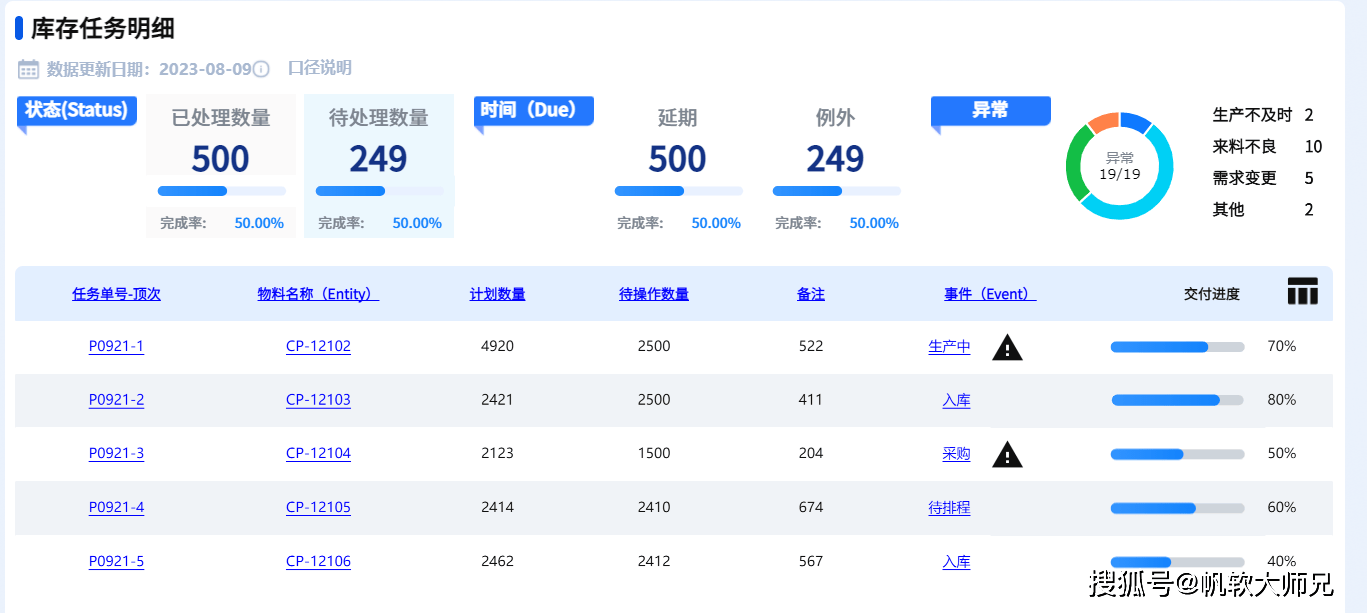This screenshot has height=613, width=1367.
Task: Select the 待处理数量 card
Action: (x=378, y=165)
